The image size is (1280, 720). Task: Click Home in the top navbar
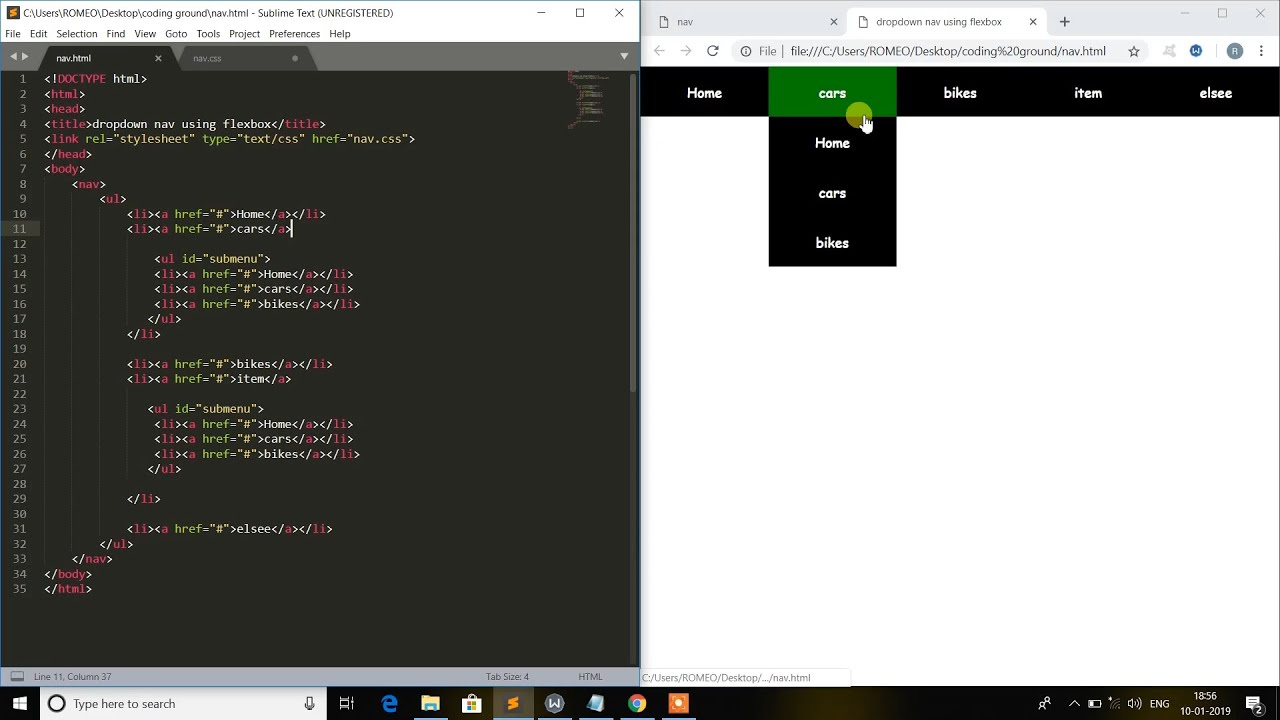pos(704,93)
